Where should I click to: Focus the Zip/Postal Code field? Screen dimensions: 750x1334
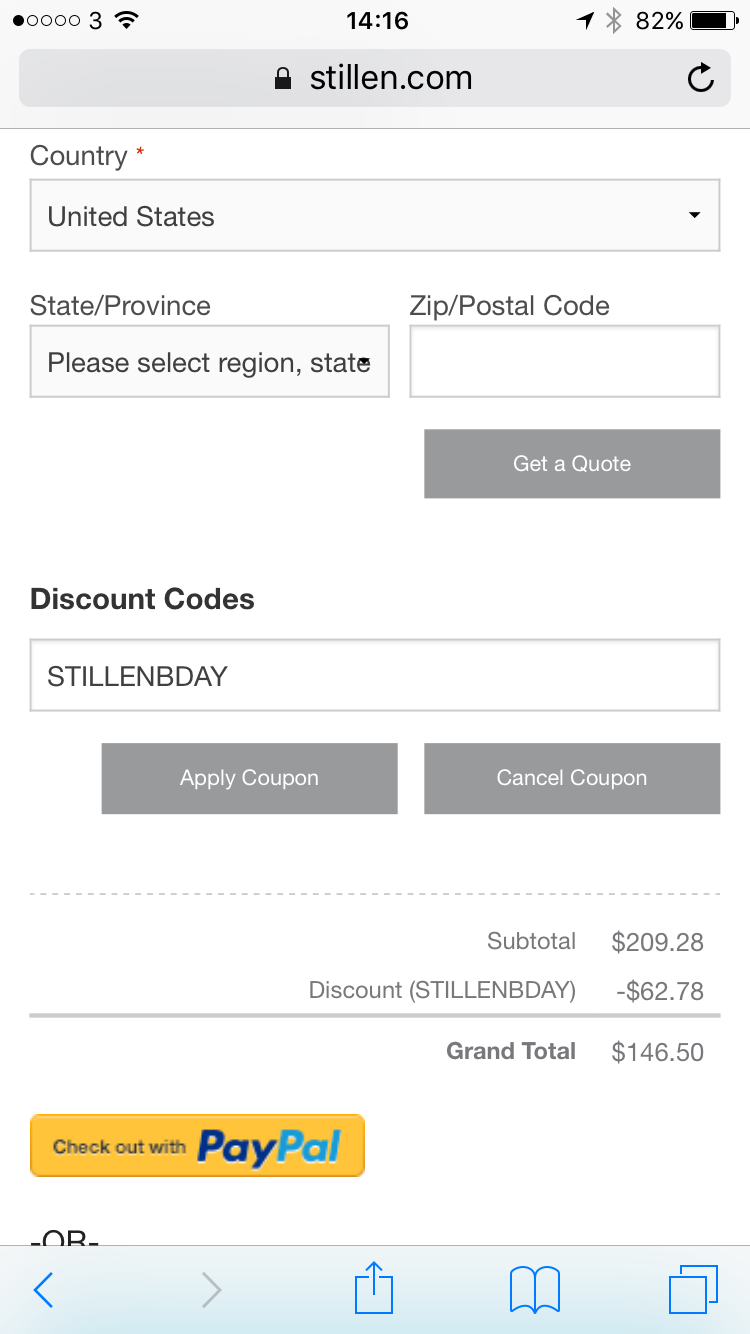[x=564, y=362]
